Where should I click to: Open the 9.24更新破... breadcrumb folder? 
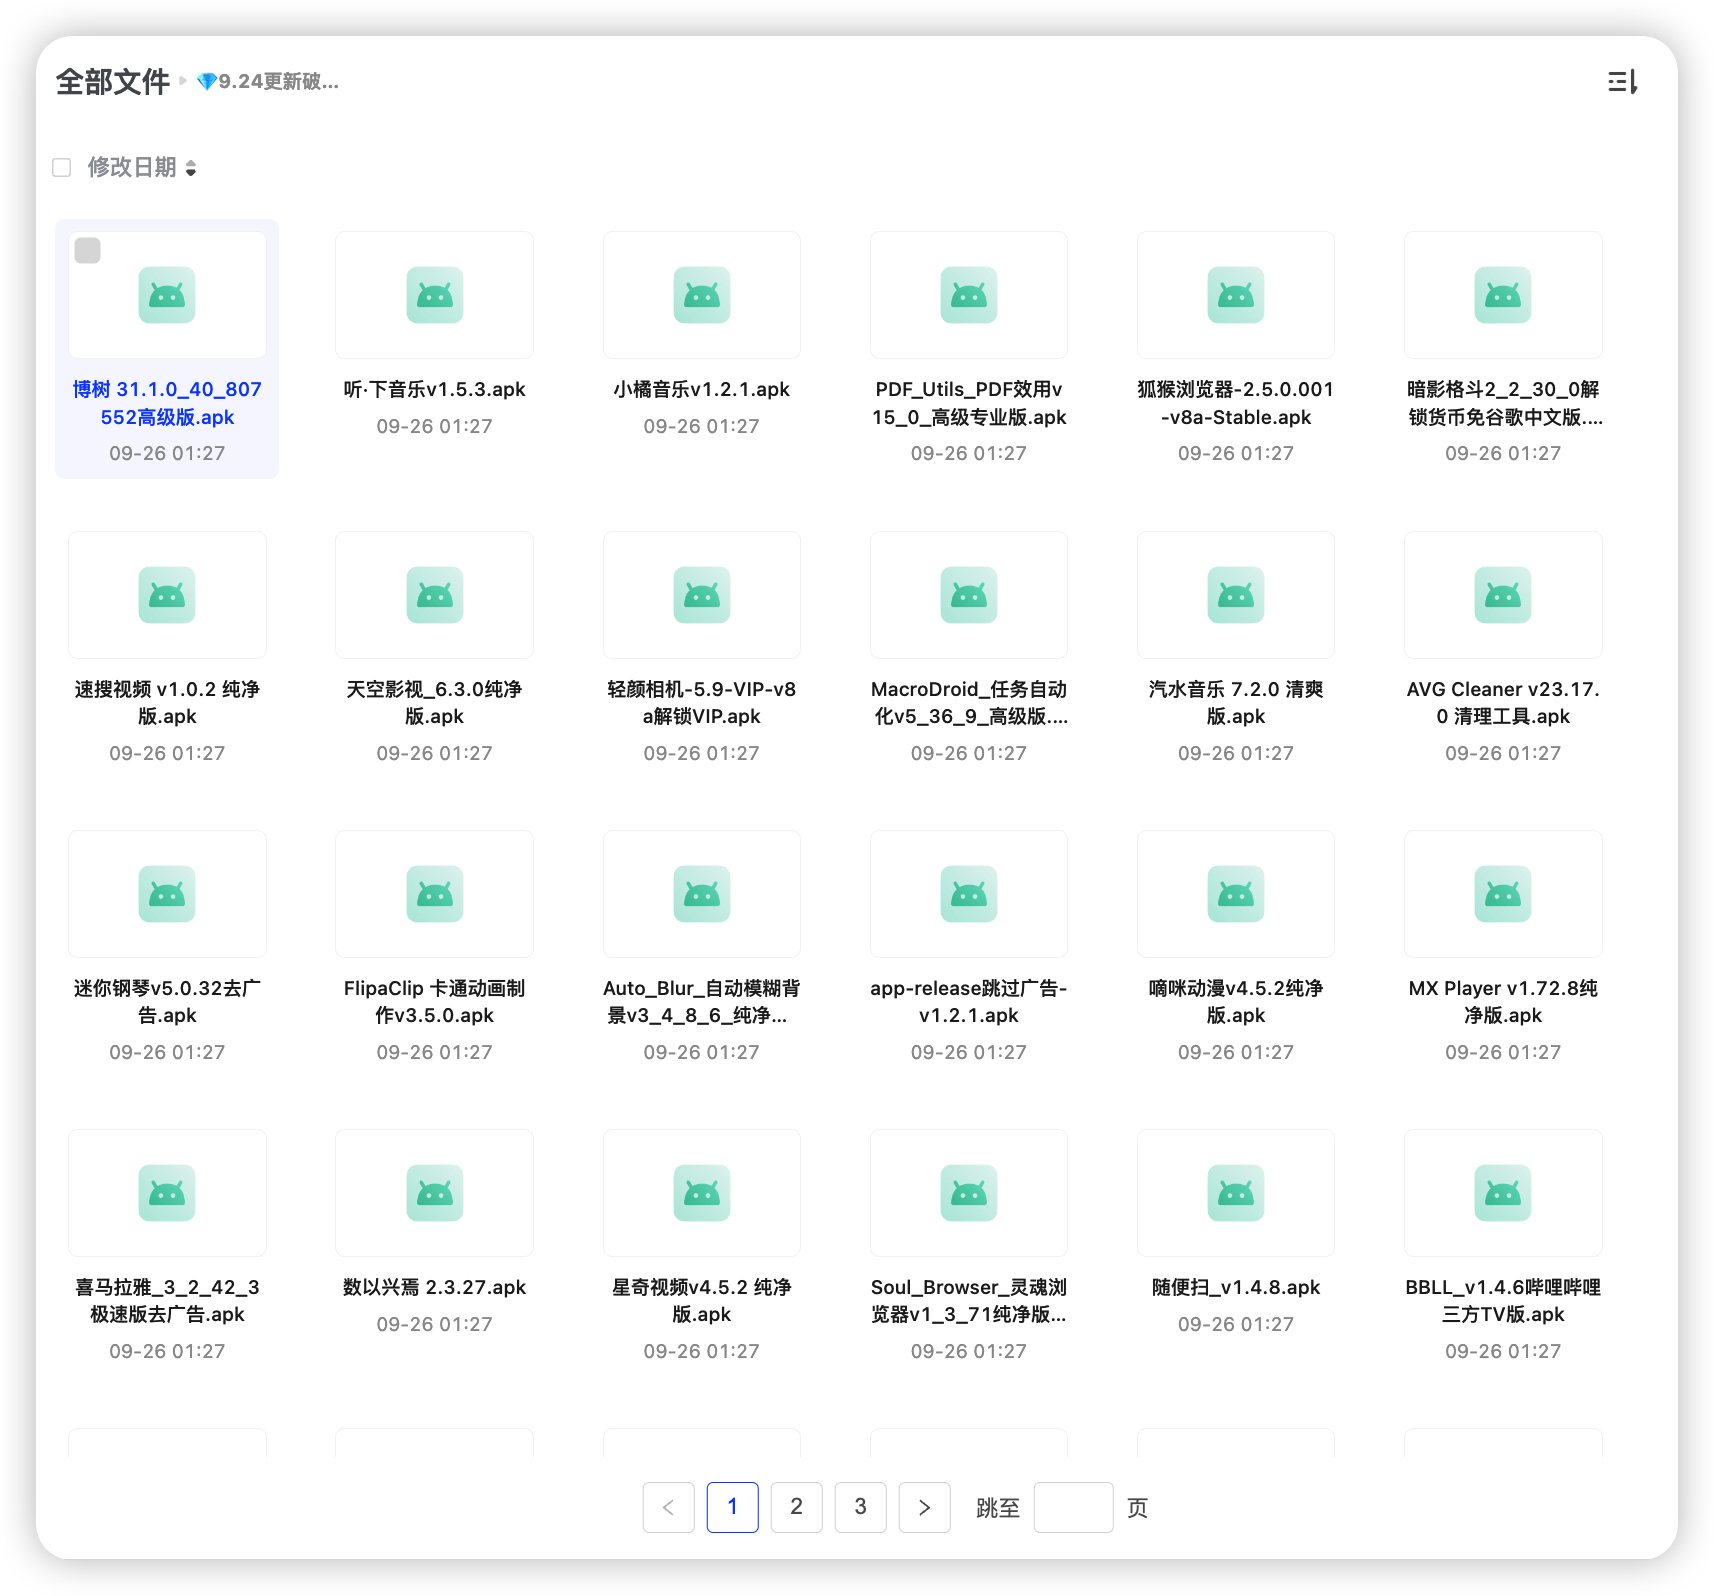coord(268,82)
